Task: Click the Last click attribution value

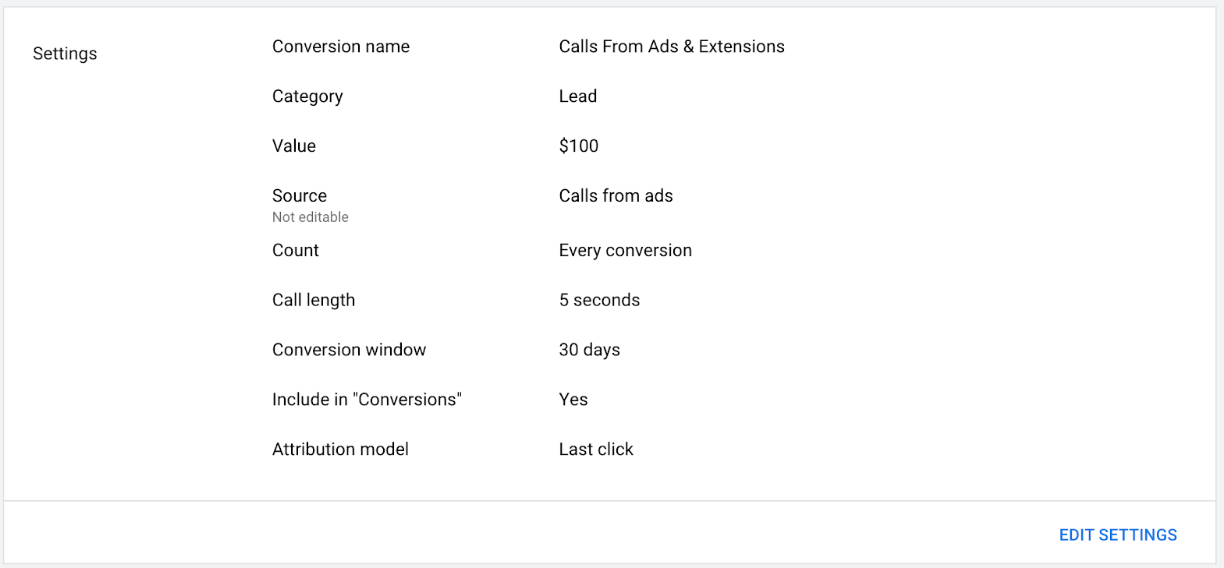Action: (596, 450)
